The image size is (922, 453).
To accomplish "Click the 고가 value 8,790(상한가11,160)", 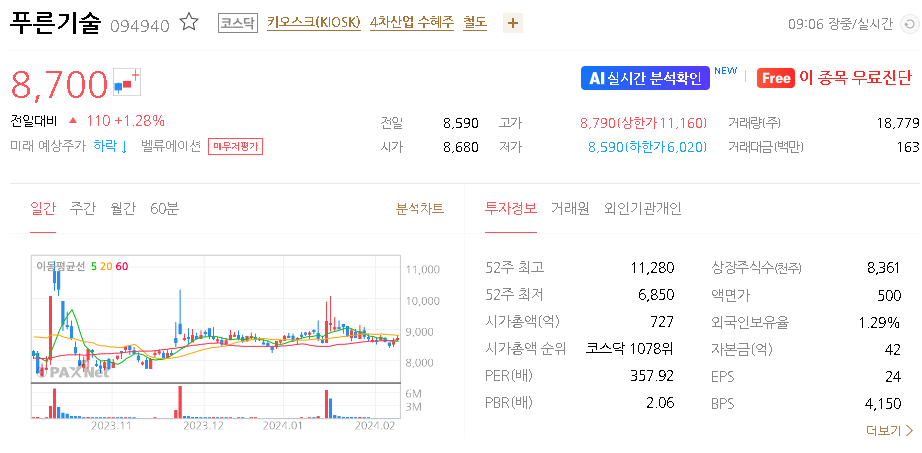I will [643, 123].
